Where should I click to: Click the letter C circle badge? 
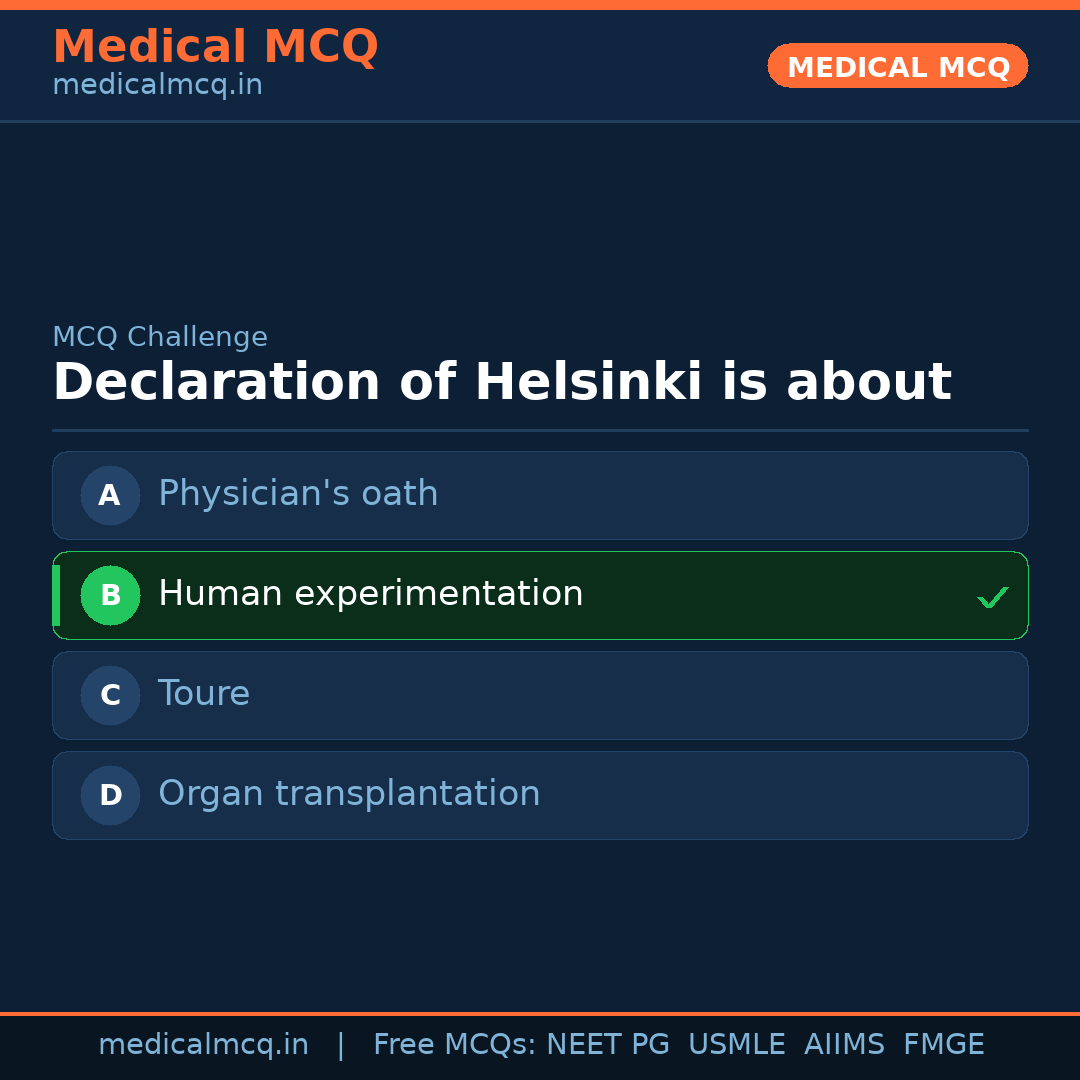pos(110,695)
